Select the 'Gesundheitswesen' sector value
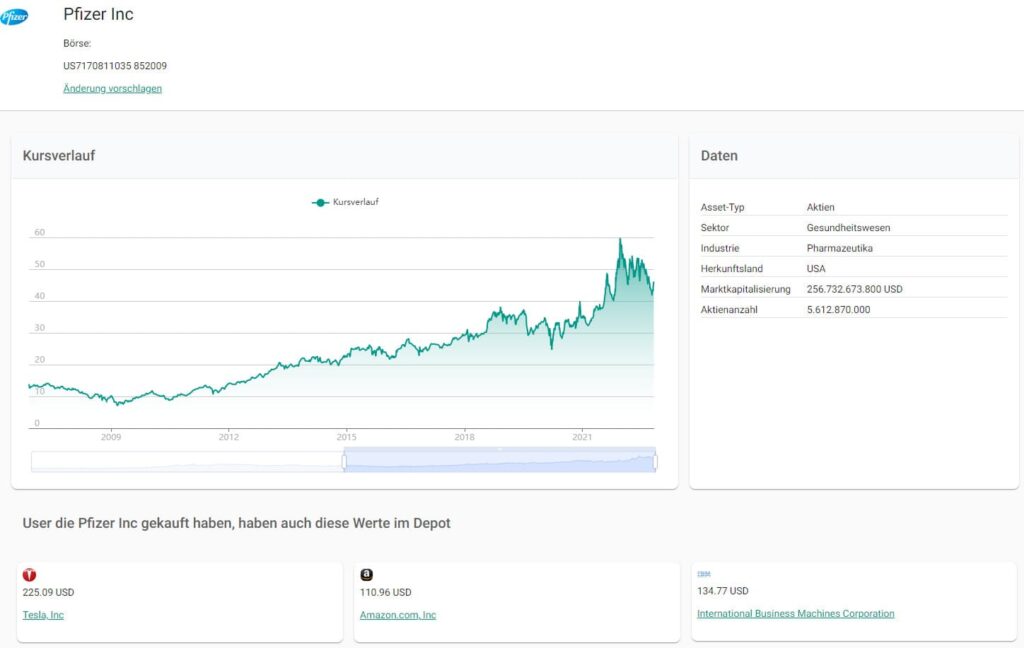Image resolution: width=1024 pixels, height=648 pixels. click(x=848, y=227)
